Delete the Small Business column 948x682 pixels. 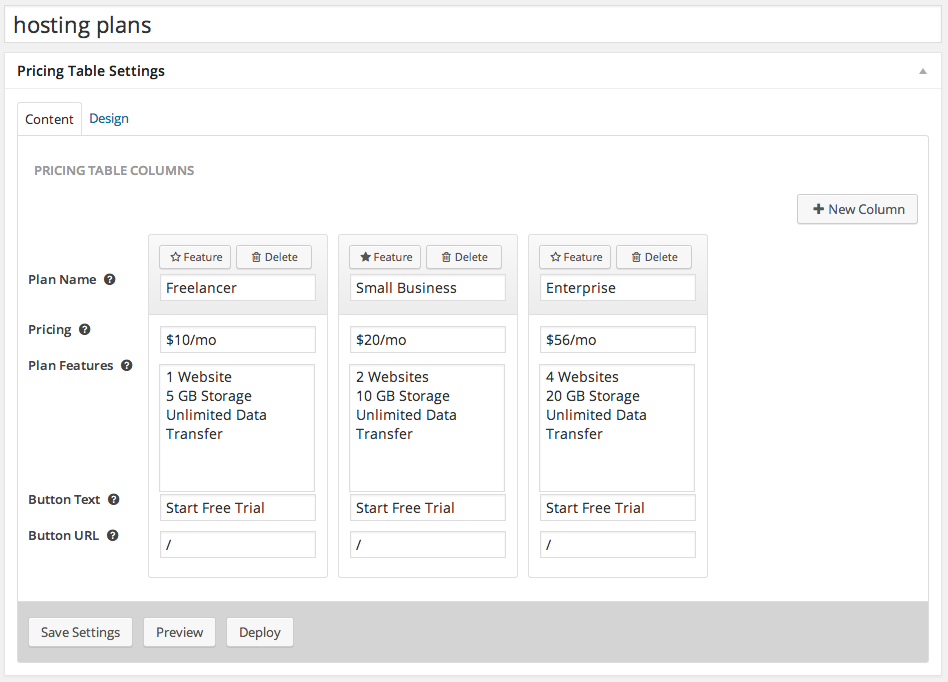(464, 257)
